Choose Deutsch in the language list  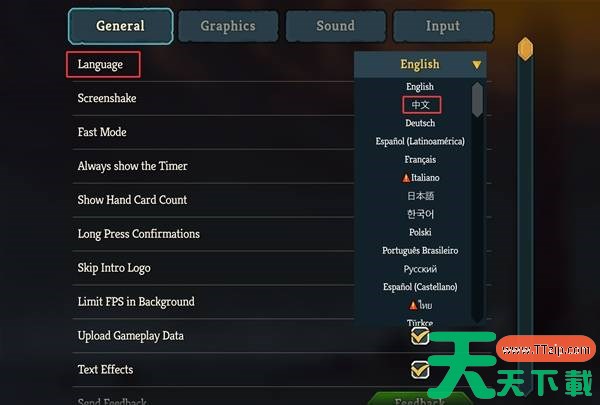(x=420, y=123)
